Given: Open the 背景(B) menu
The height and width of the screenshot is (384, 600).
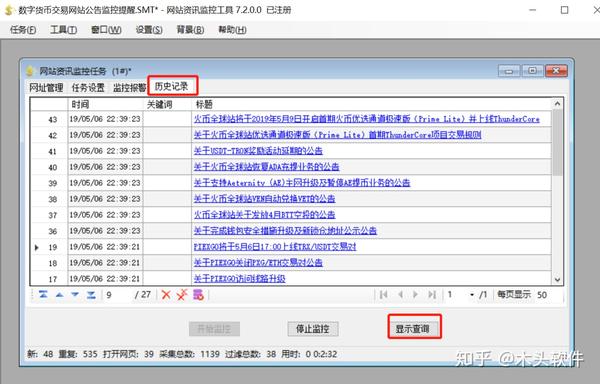Looking at the screenshot, I should 190,30.
